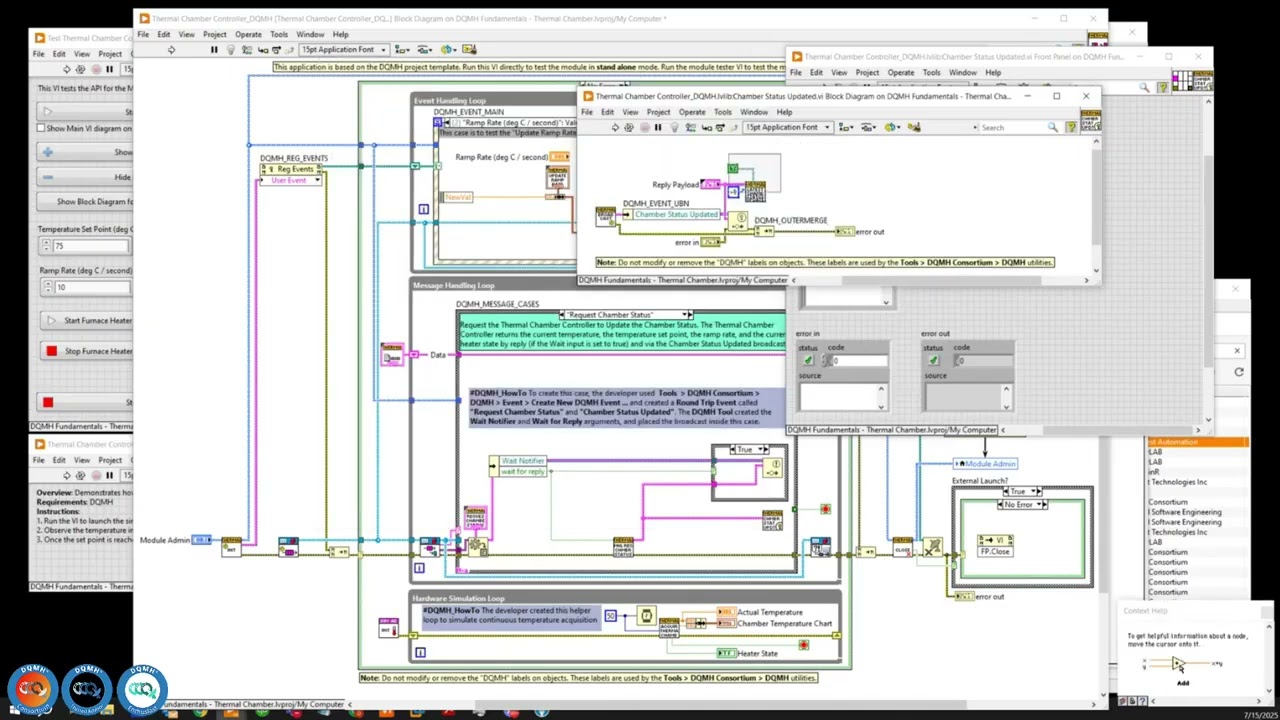The width and height of the screenshot is (1280, 720).
Task: Click the Run arrow in the lower-left Overview window
Action: pos(67,476)
